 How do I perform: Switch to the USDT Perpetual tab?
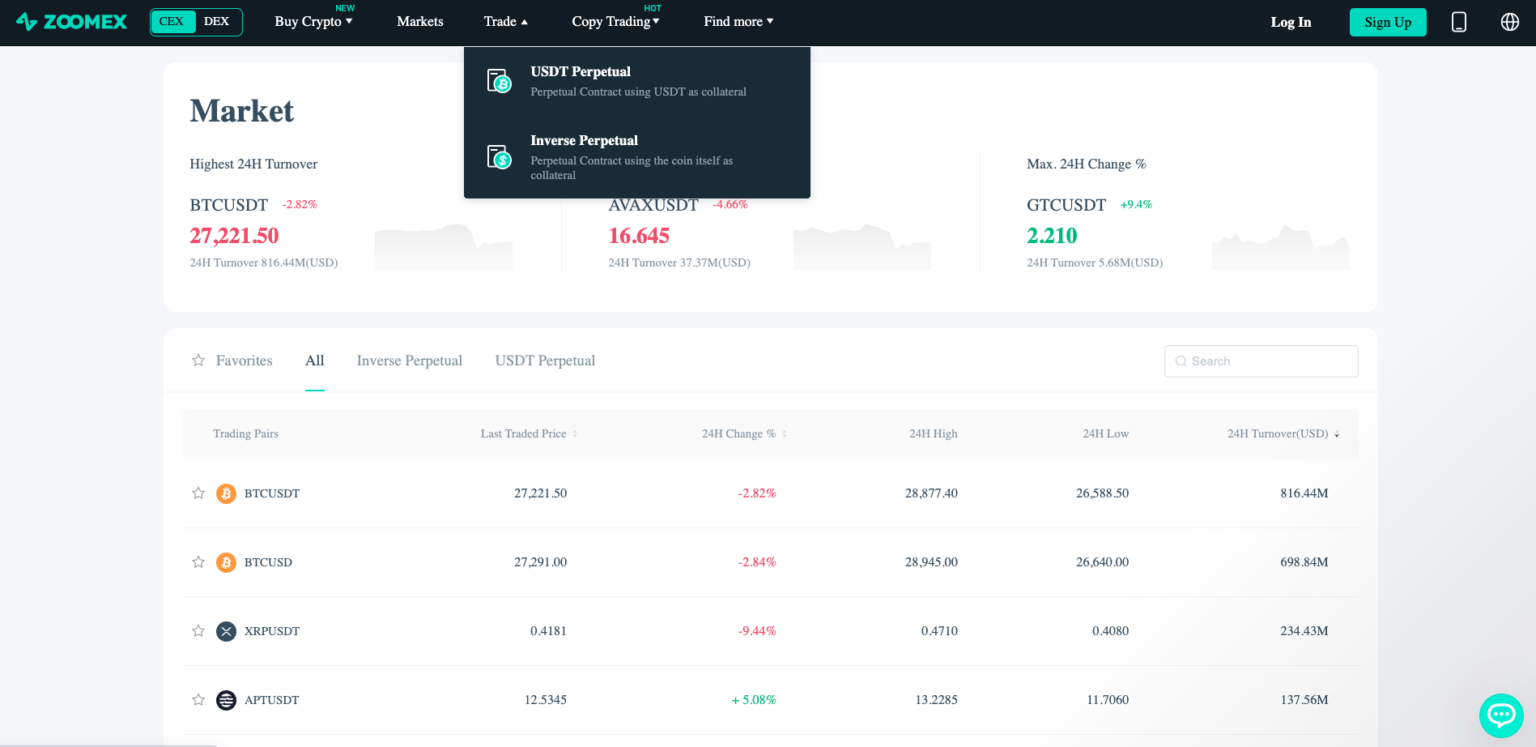(545, 360)
